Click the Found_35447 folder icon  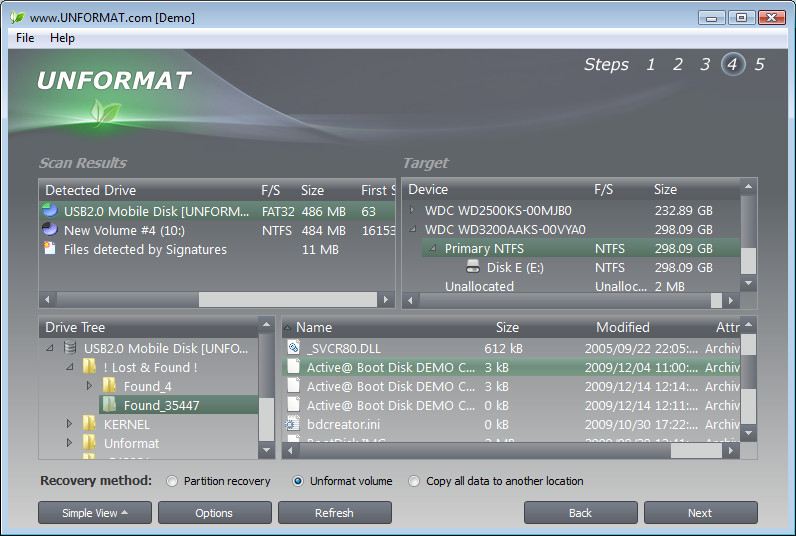tap(109, 405)
